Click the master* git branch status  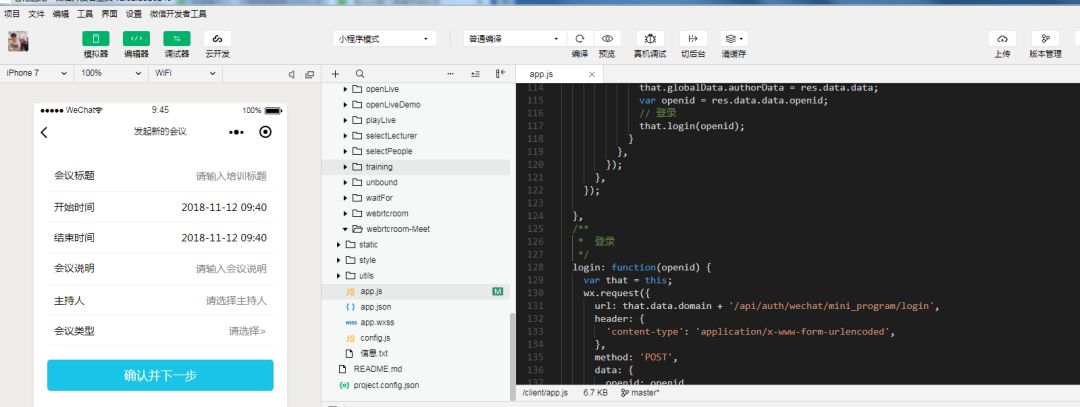click(x=640, y=393)
